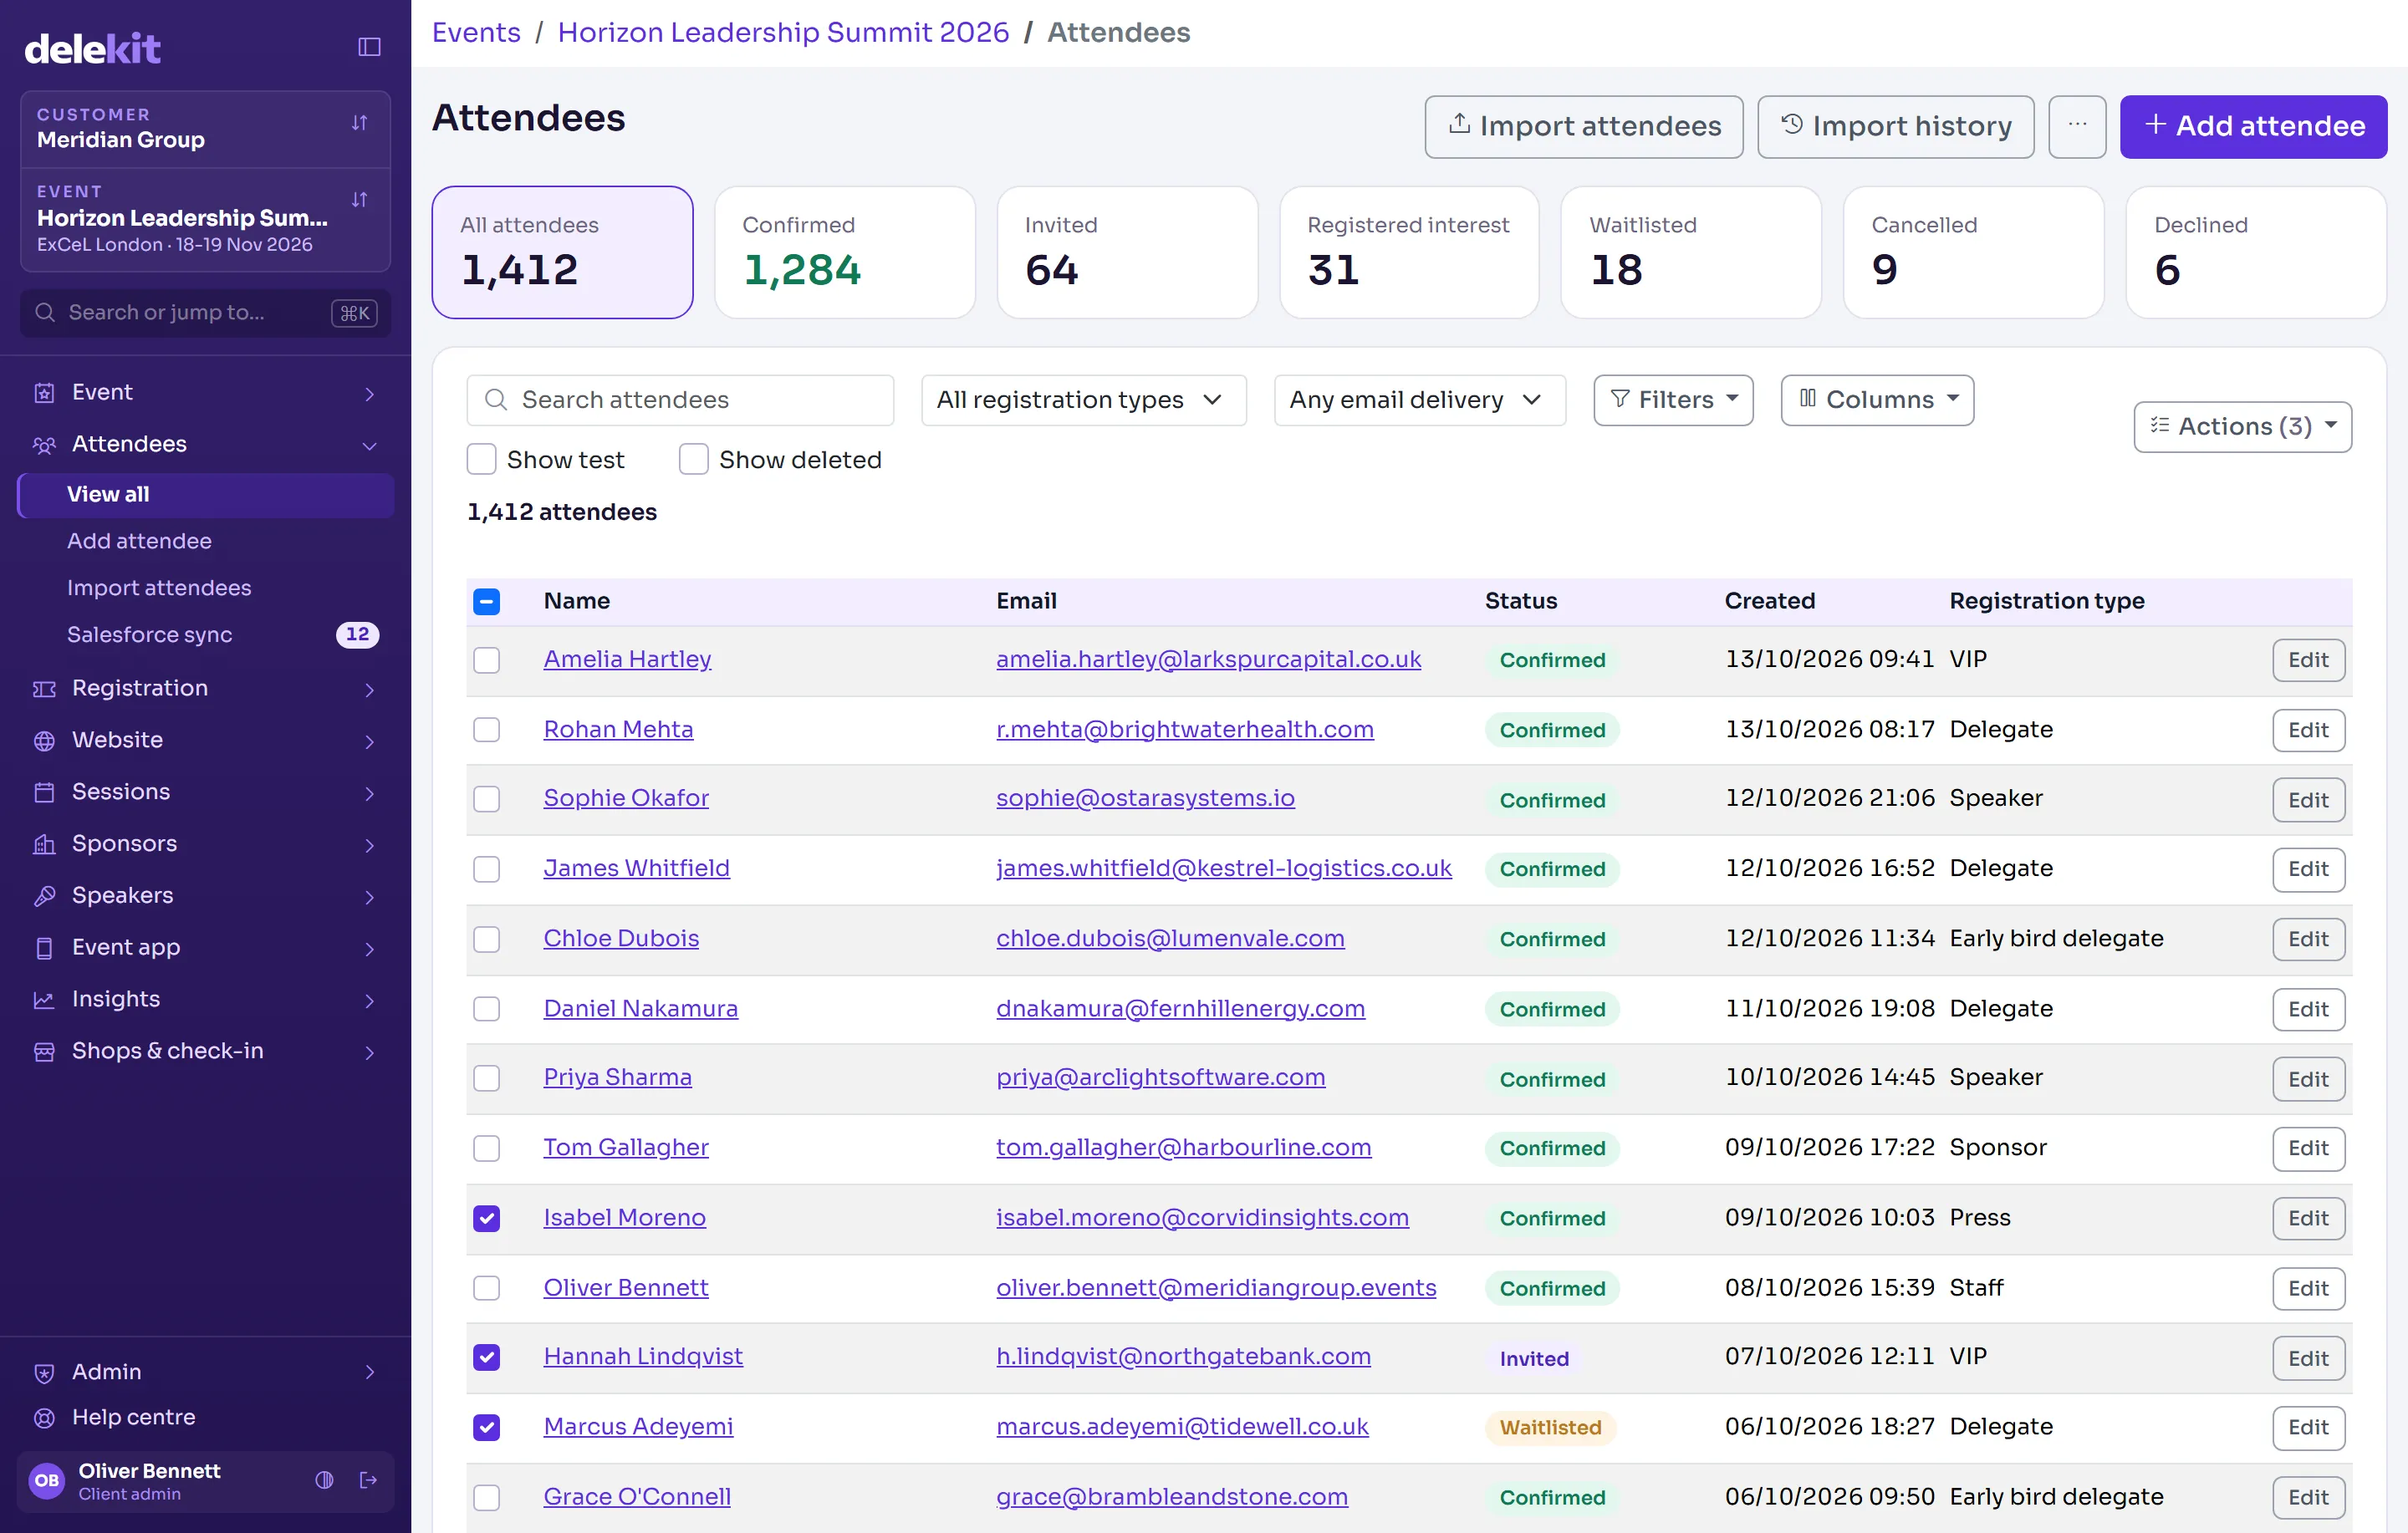Click the Insights chart icon
2408x1533 pixels.
44,1000
